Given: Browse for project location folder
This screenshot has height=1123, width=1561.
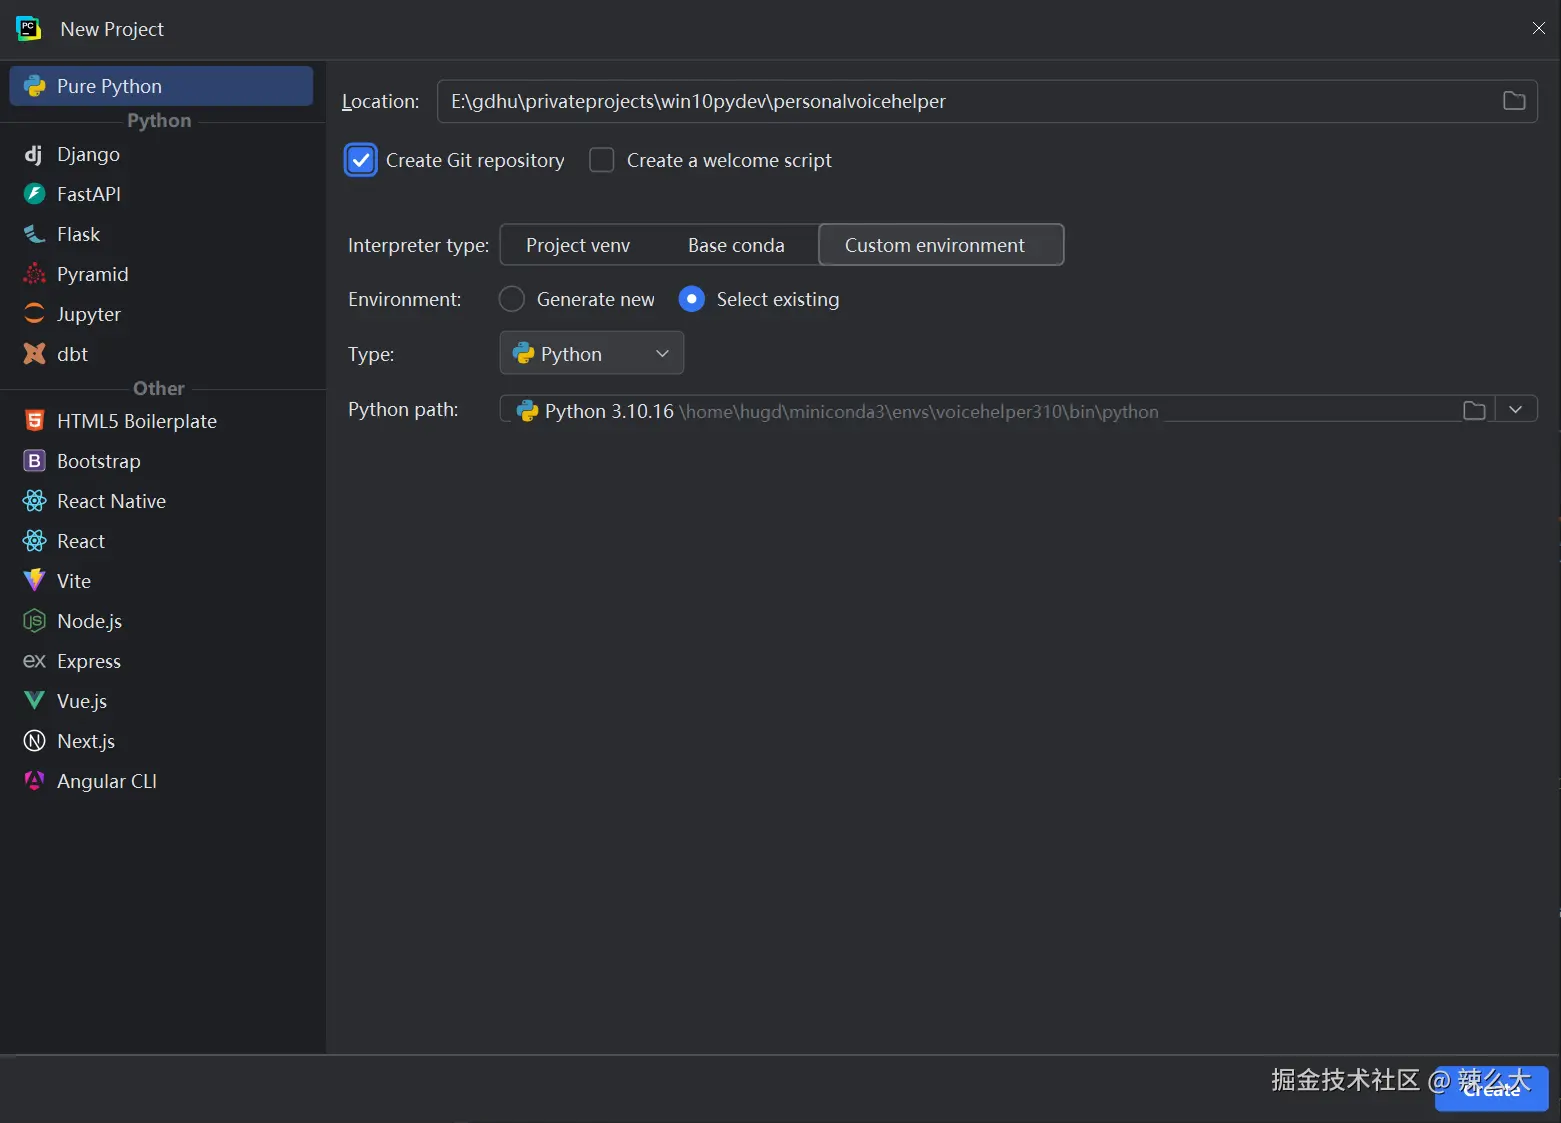Looking at the screenshot, I should tap(1514, 101).
